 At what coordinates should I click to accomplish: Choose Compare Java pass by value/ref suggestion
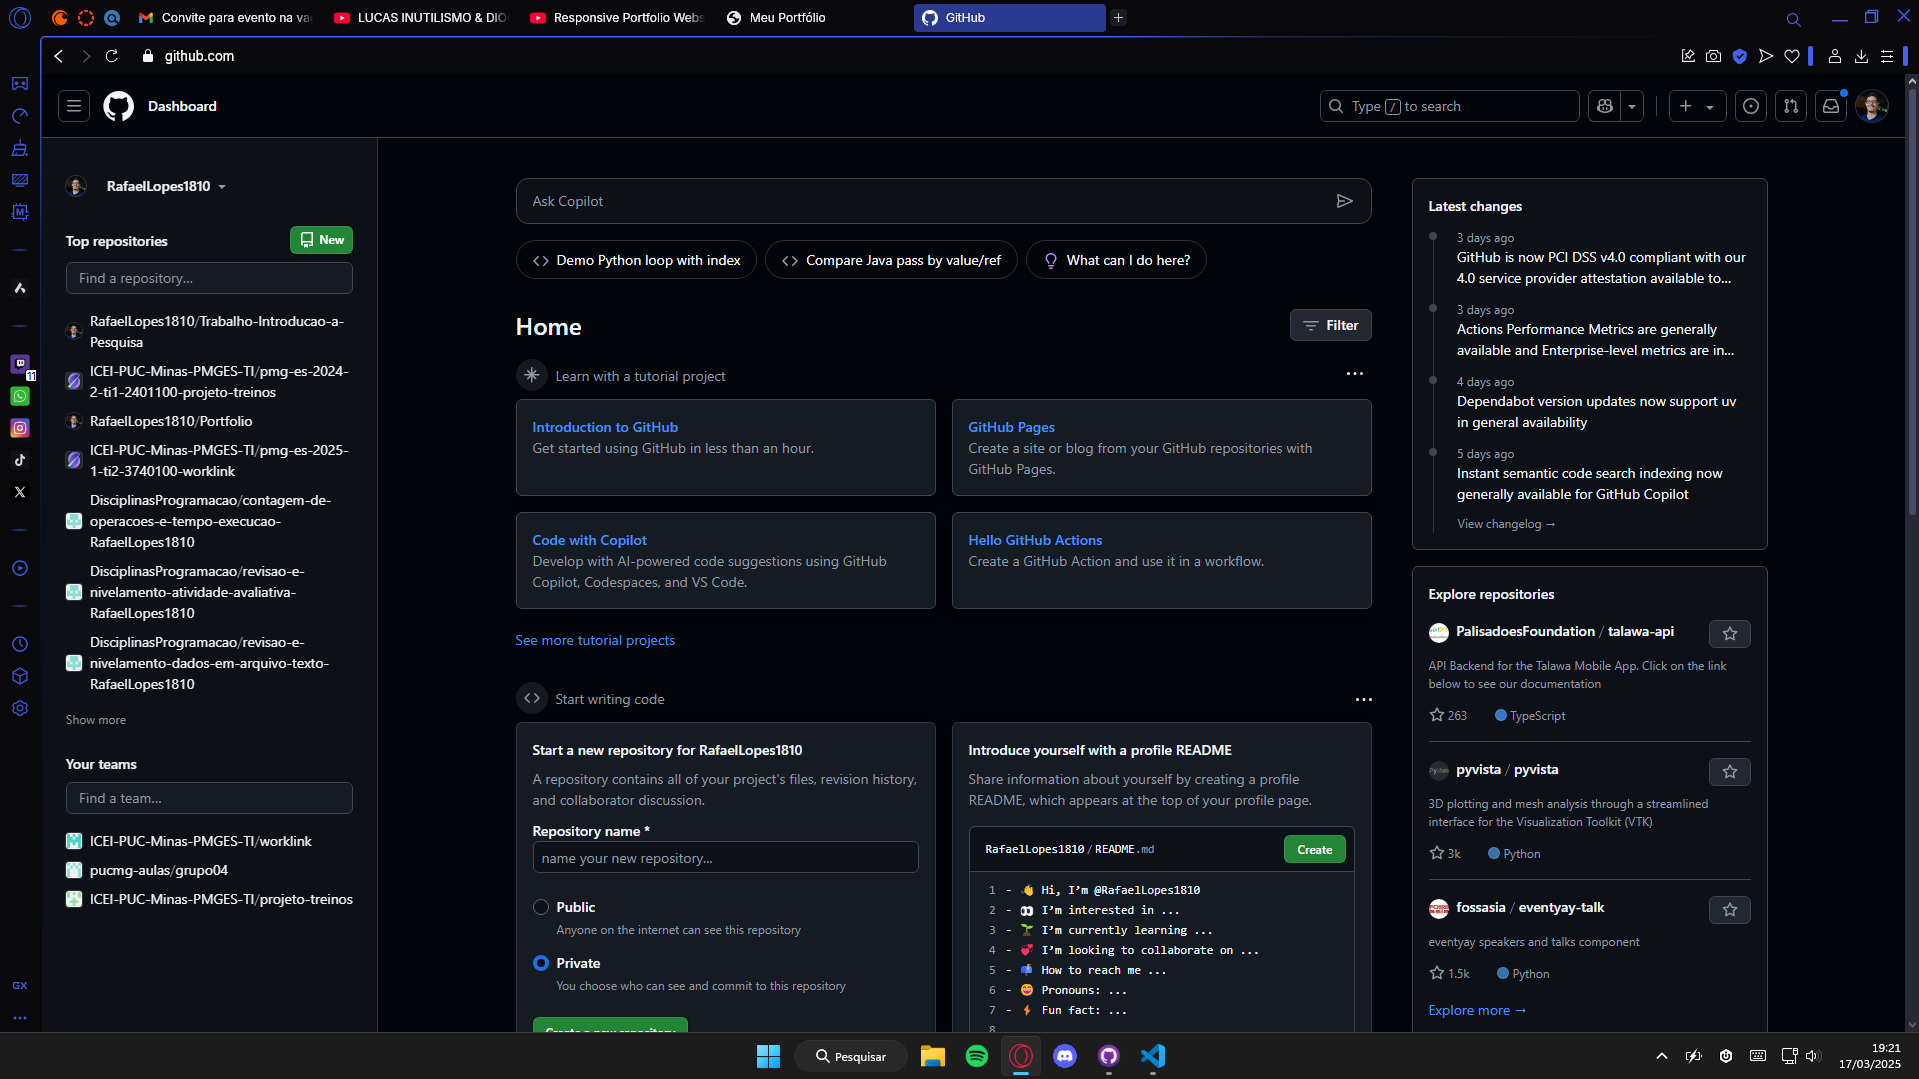tap(891, 260)
